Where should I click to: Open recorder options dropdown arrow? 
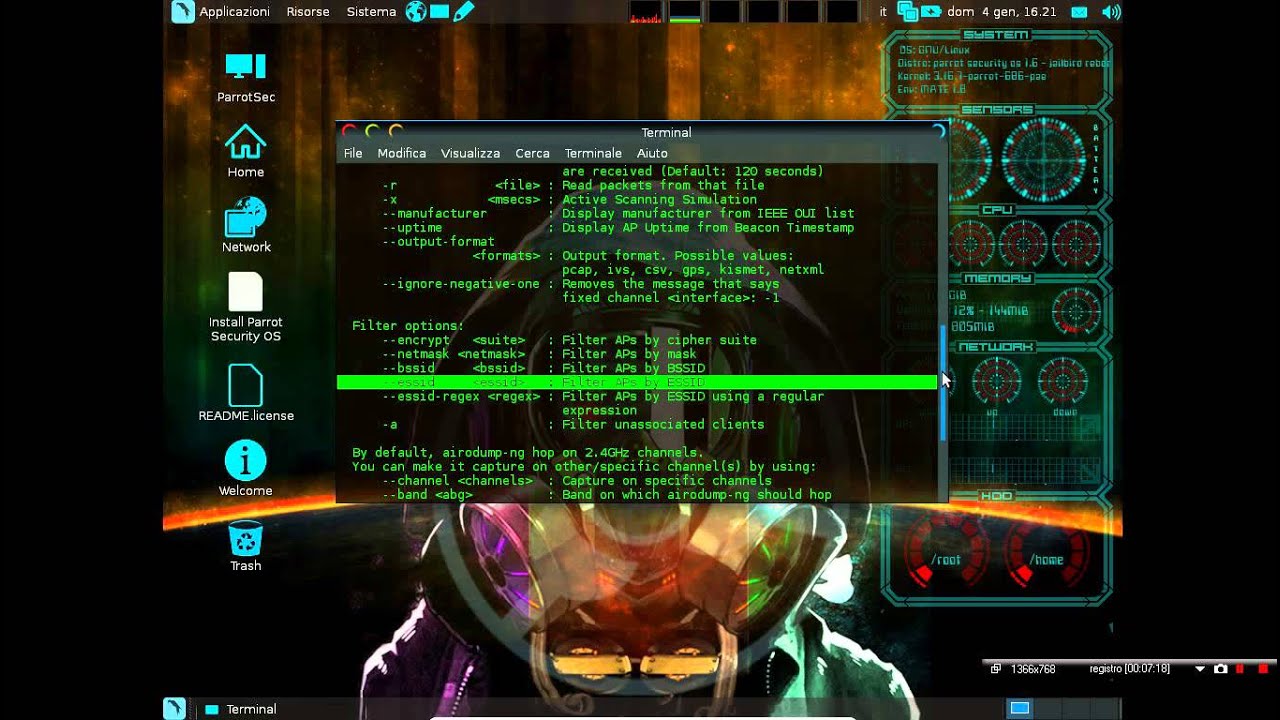click(x=1200, y=669)
